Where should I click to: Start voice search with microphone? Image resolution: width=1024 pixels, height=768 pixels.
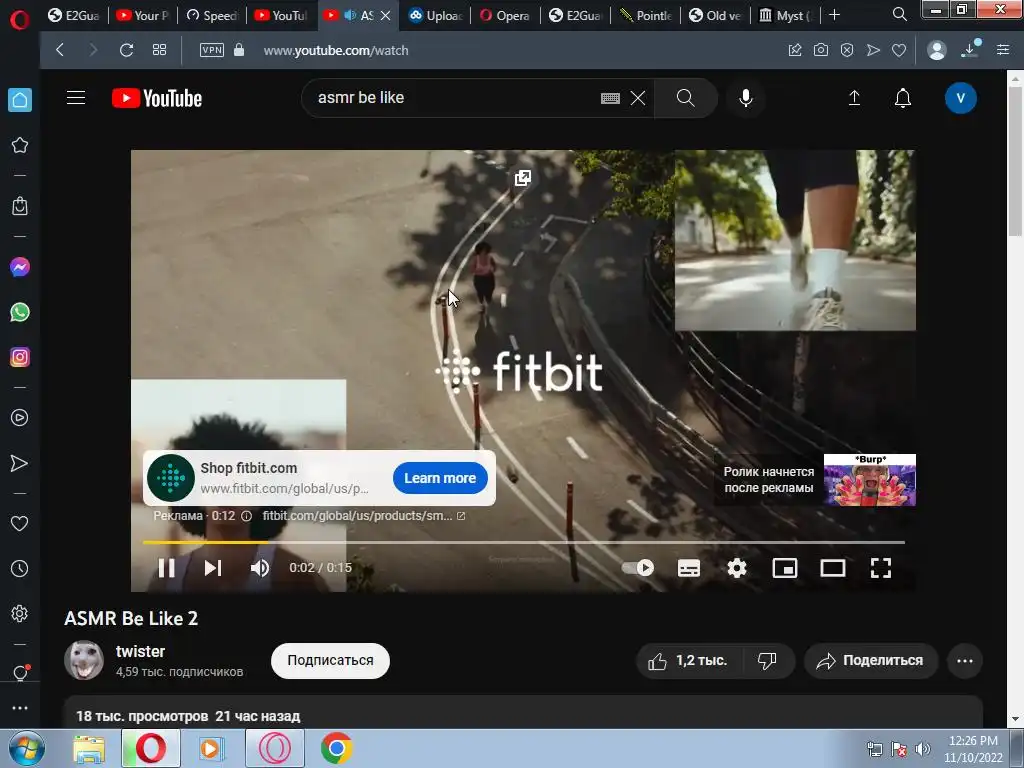tap(746, 98)
